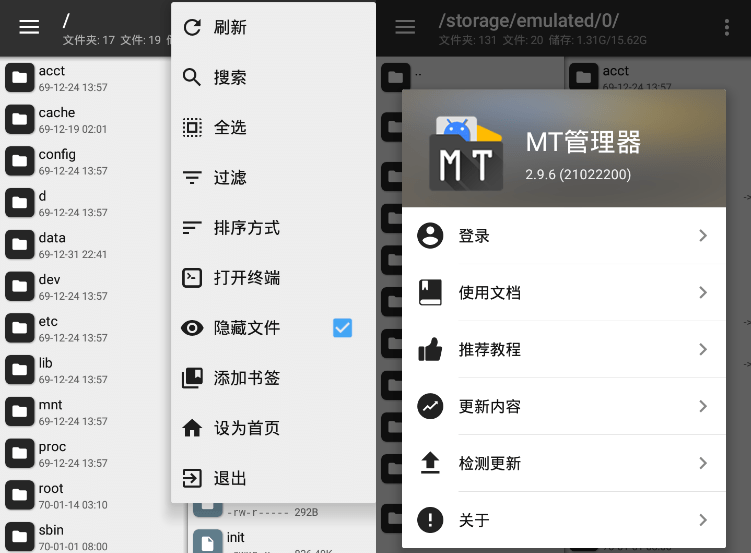Select 设为首页 menu entry
Screen dimensions: 751x553
[273, 428]
